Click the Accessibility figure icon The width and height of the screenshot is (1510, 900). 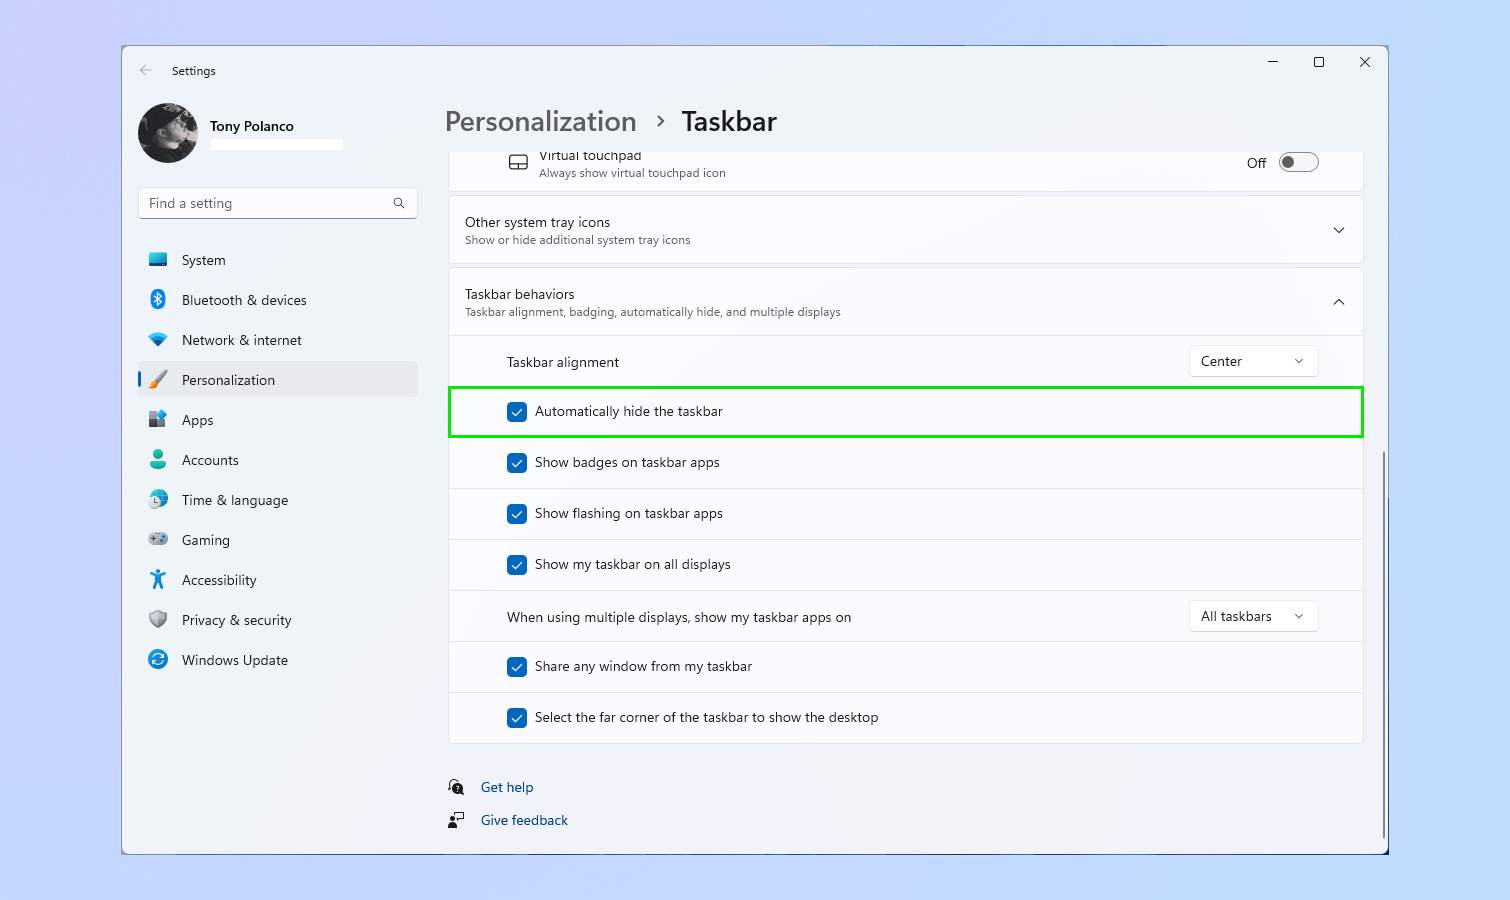coord(158,580)
